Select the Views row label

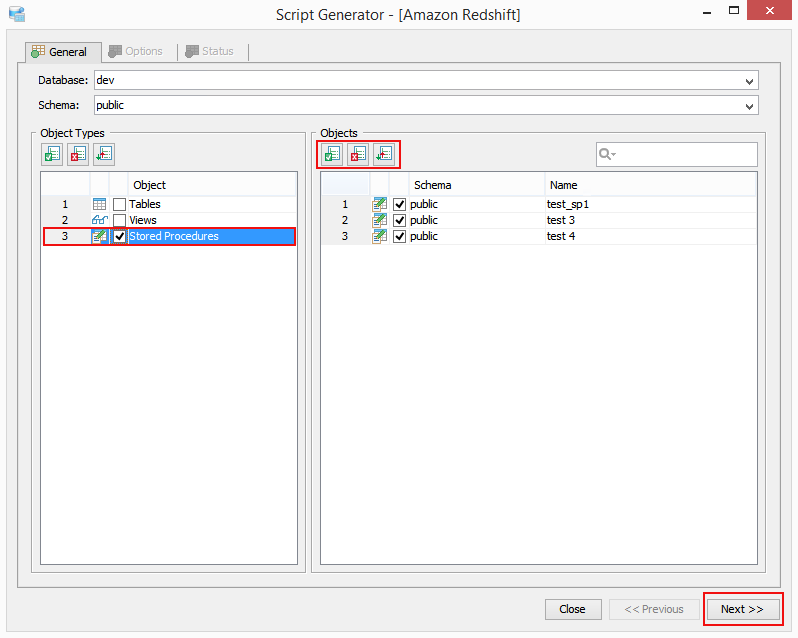[x=143, y=220]
